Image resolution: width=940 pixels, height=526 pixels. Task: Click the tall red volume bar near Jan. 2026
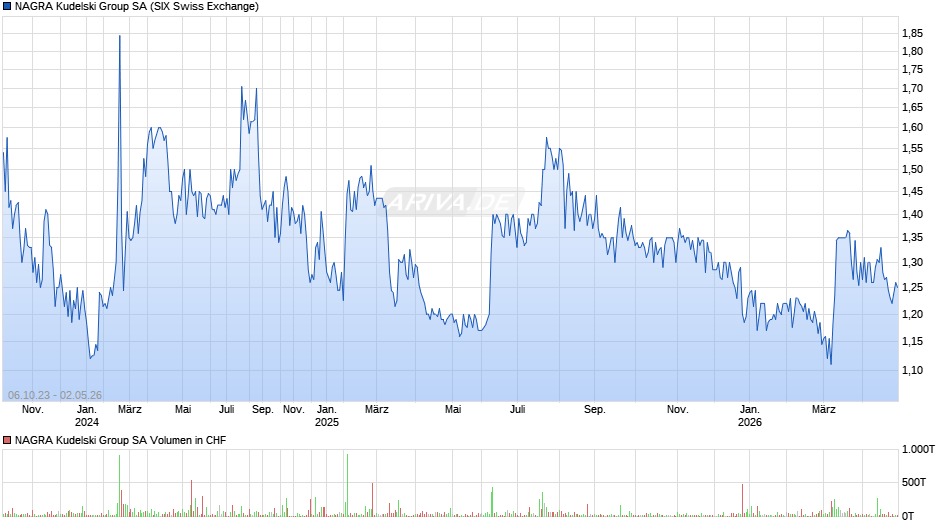coord(742,500)
